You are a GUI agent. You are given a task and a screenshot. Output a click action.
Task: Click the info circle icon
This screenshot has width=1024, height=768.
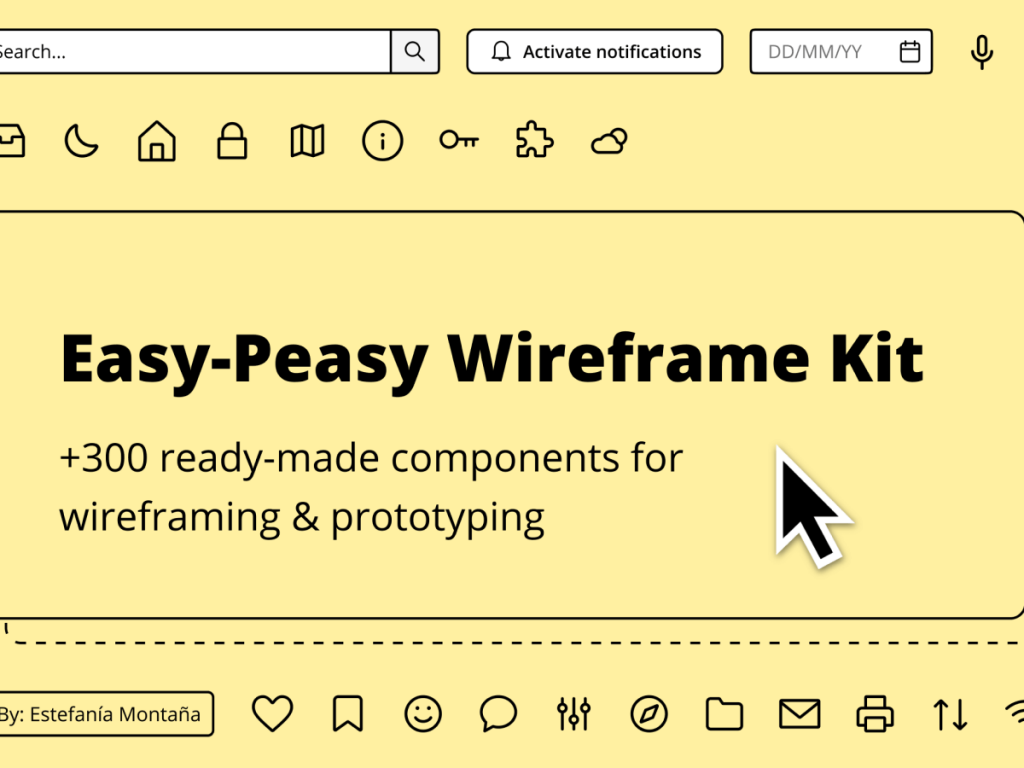point(382,141)
